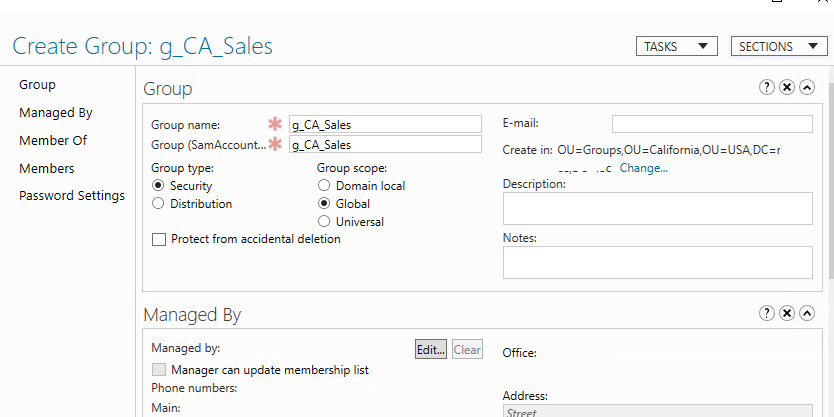Open Members in left navigation
The width and height of the screenshot is (834, 417).
click(x=46, y=169)
